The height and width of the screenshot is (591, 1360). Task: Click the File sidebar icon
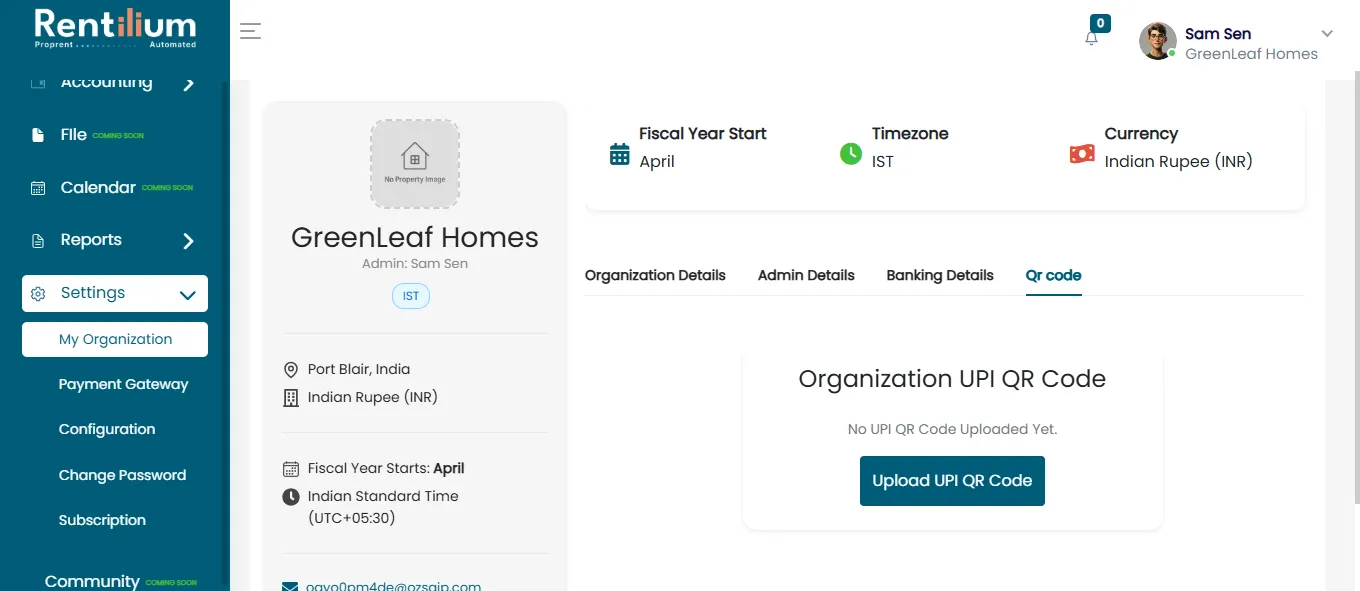coord(38,135)
